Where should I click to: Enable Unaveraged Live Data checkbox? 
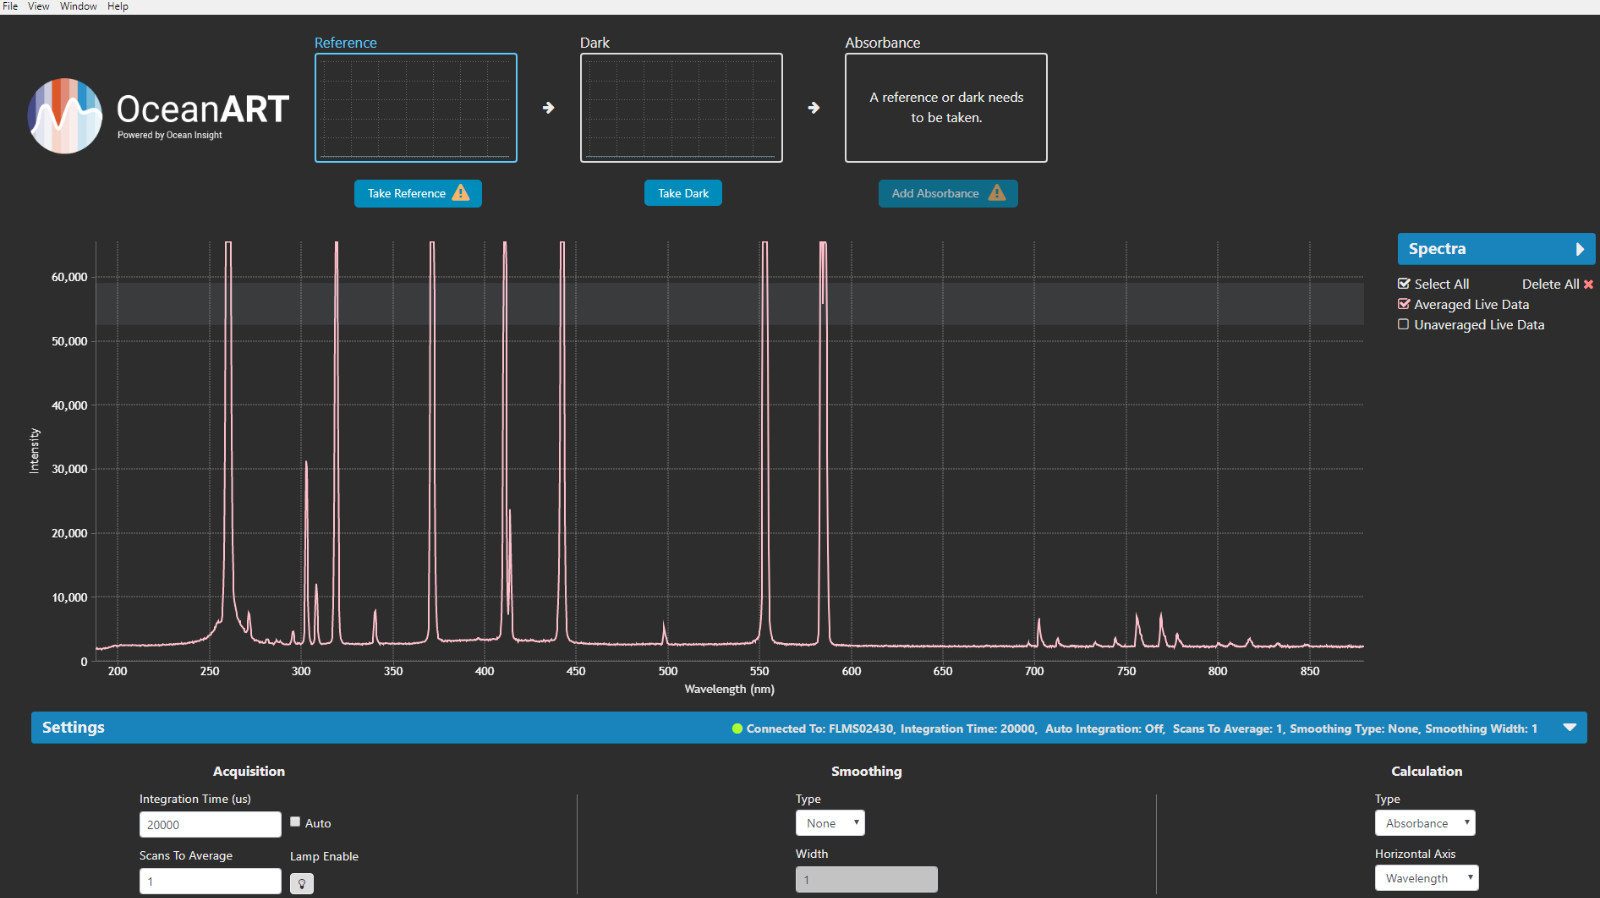[1404, 324]
